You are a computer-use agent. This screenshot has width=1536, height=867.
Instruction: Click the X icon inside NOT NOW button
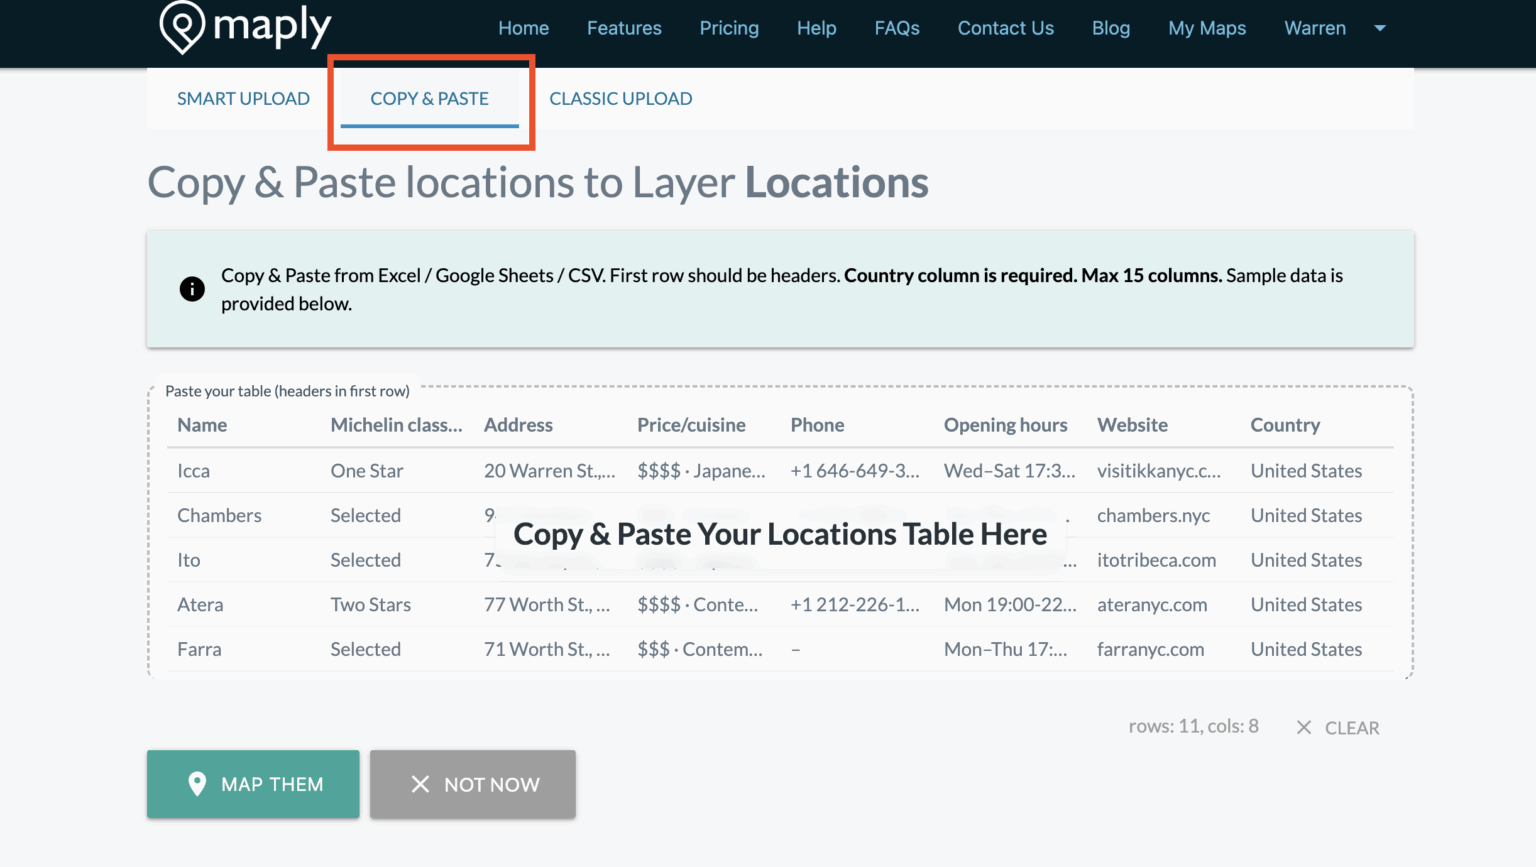(x=421, y=784)
